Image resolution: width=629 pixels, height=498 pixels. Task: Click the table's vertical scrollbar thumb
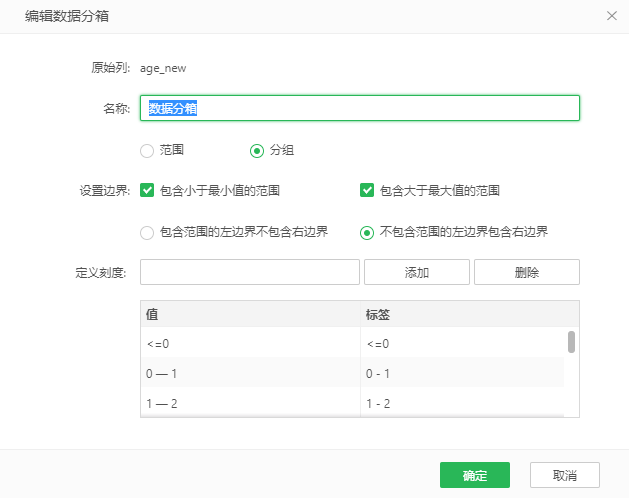click(x=572, y=342)
